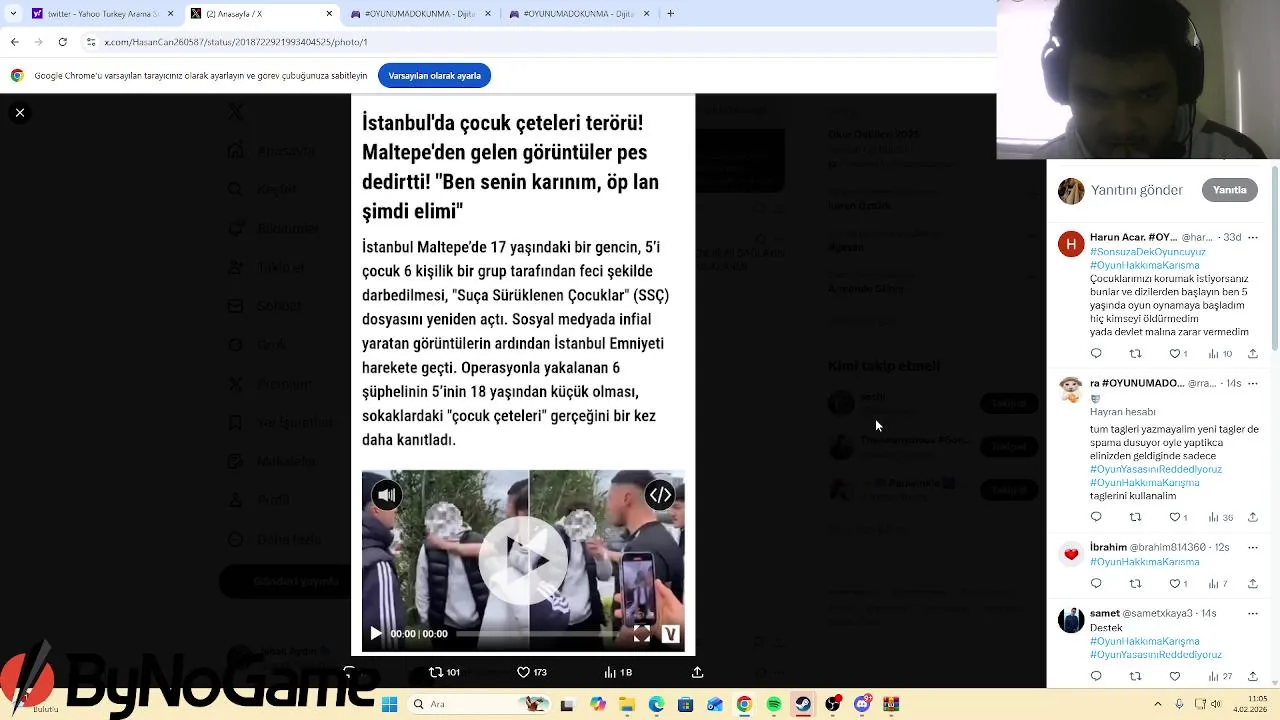Expand hidden system tray icons chevron
Image resolution: width=1280 pixels, height=720 pixels.
point(1158,704)
